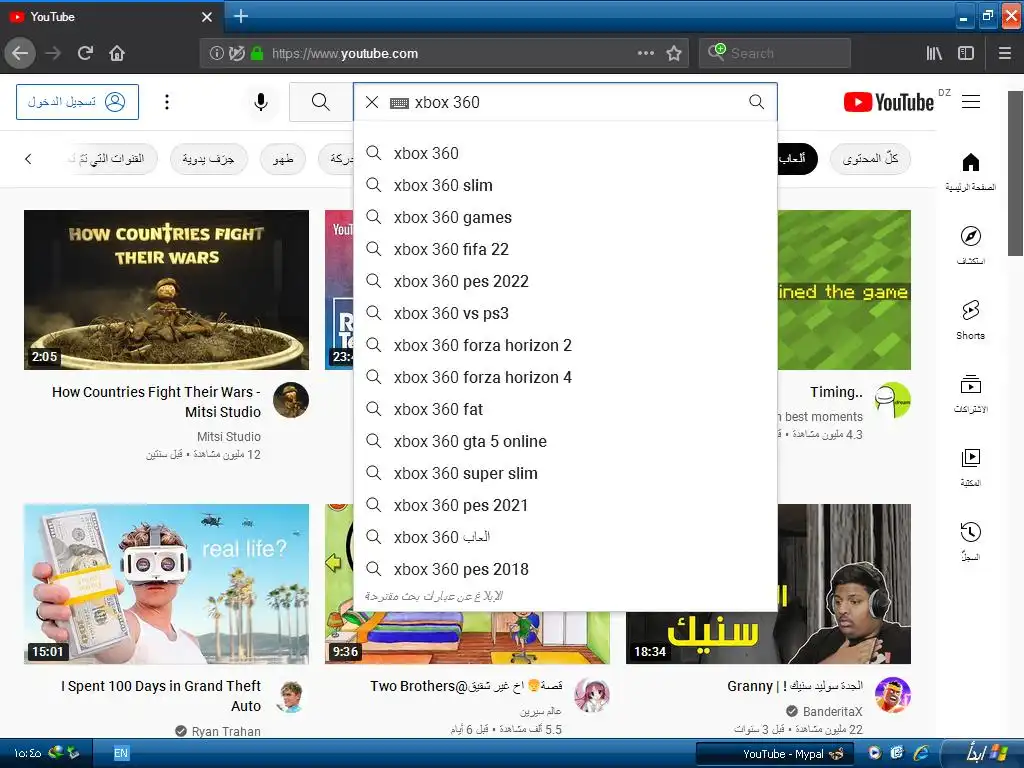Toggle the browser sidebar icon
The image size is (1024, 768).
click(x=966, y=53)
